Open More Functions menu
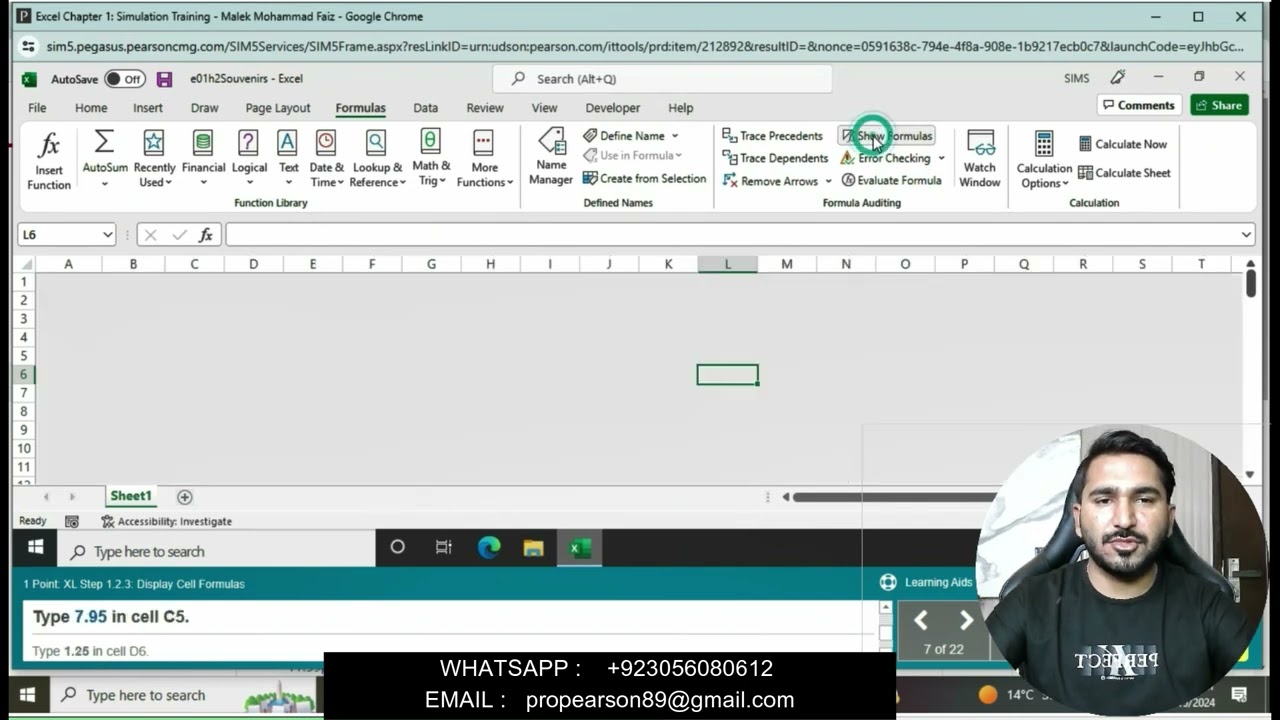Screen dimensions: 1280x720 (484, 160)
